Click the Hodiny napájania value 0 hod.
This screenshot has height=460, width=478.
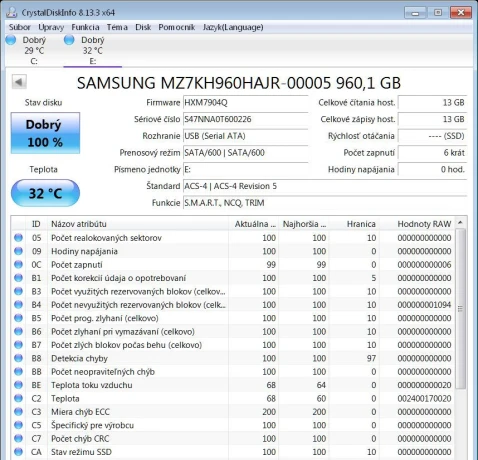[432, 169]
